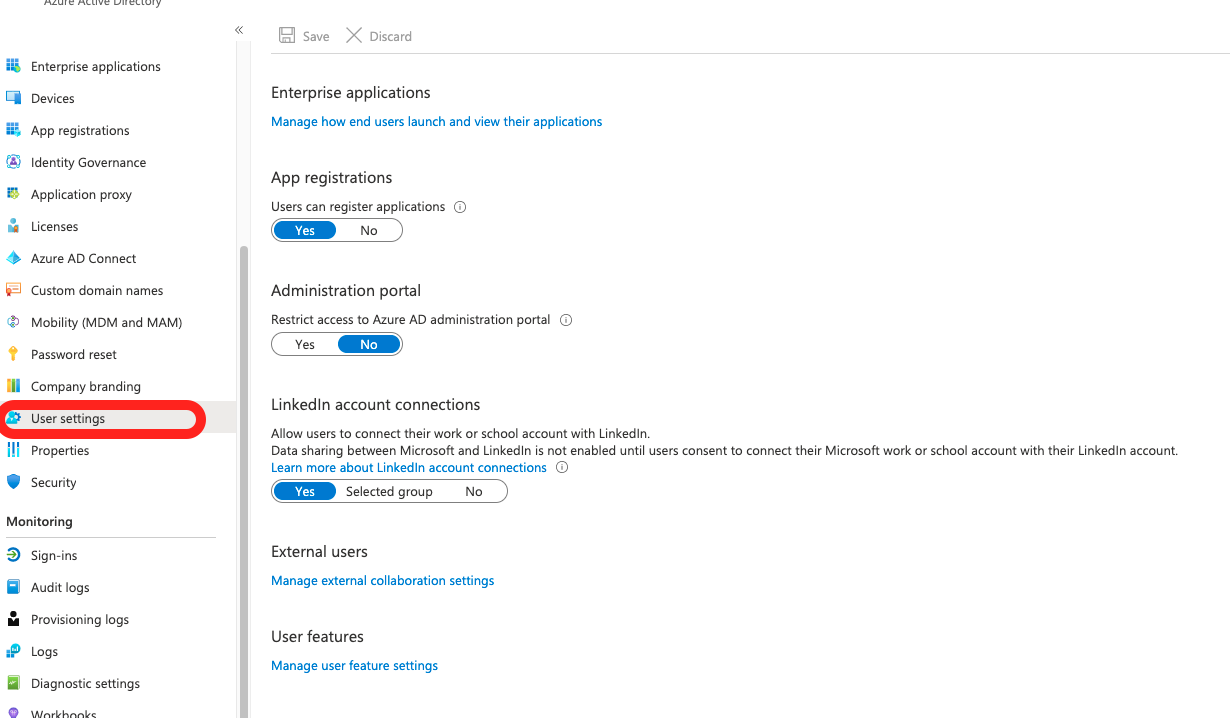The image size is (1230, 718).
Task: Set Restrict access to administration portal to Yes
Action: [x=305, y=344]
